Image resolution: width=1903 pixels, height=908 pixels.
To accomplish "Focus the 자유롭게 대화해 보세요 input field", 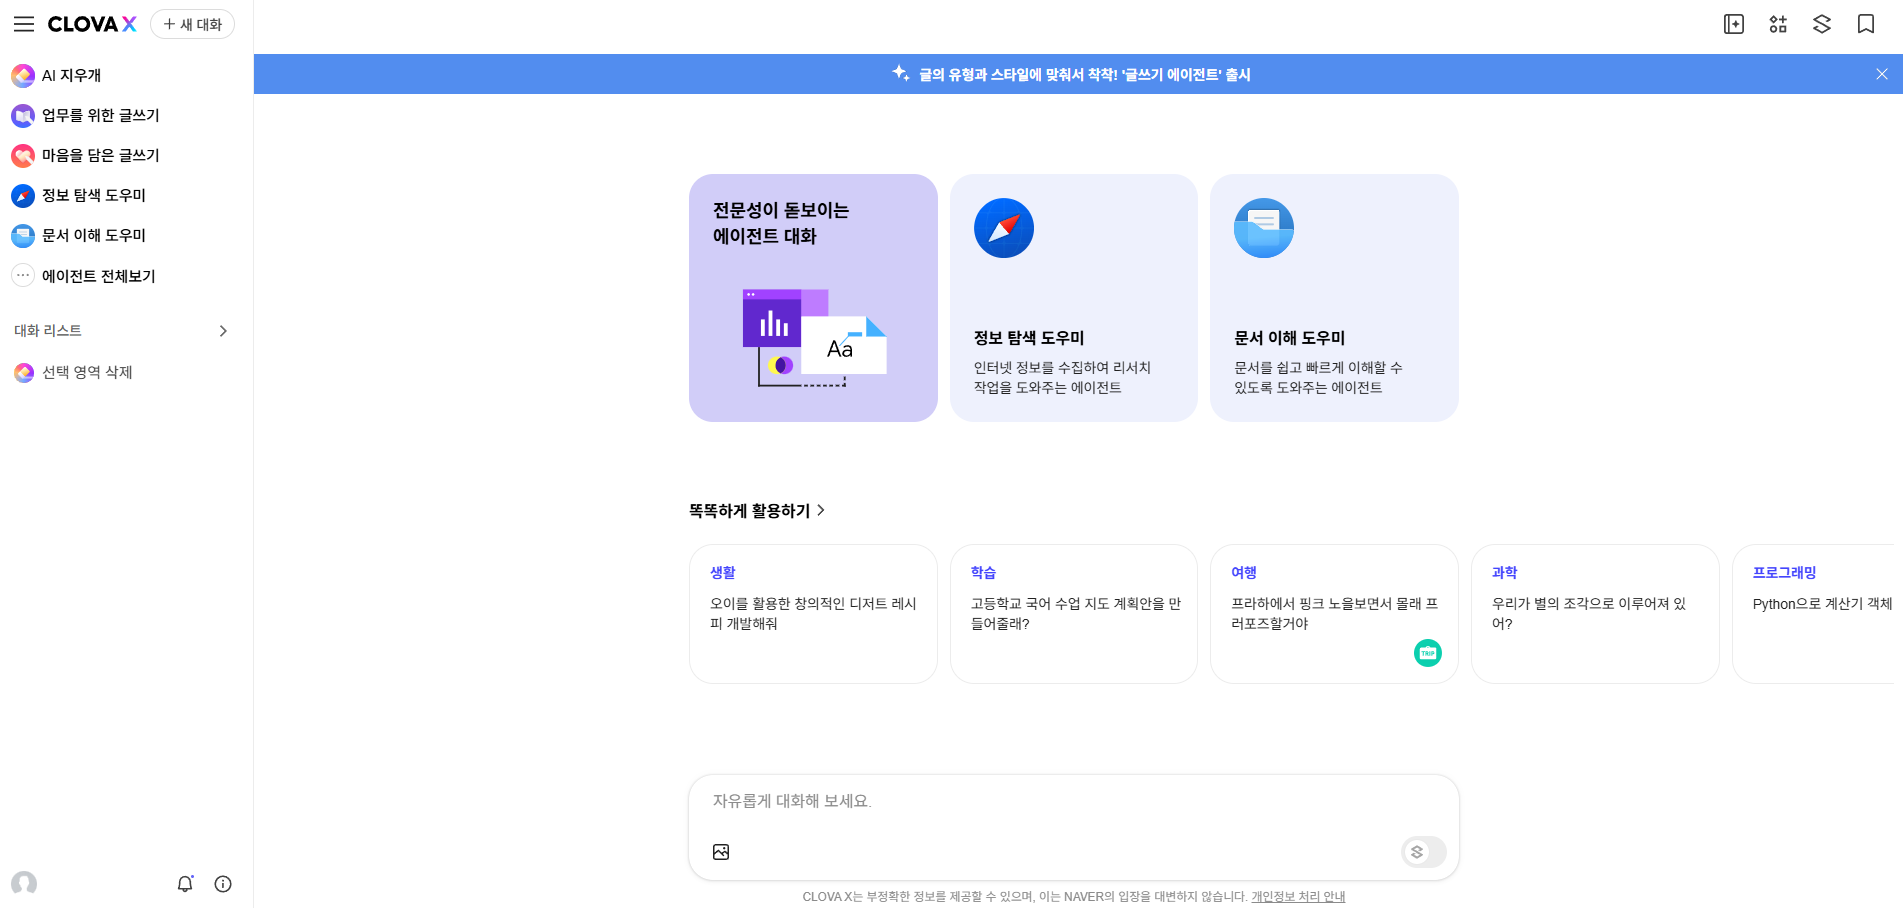I will click(1074, 802).
